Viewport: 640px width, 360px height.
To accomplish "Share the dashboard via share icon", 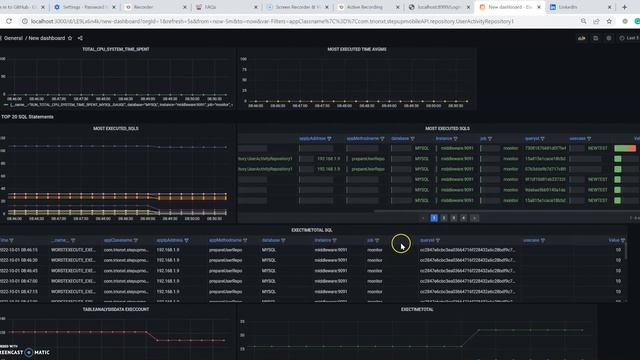I will click(80, 38).
